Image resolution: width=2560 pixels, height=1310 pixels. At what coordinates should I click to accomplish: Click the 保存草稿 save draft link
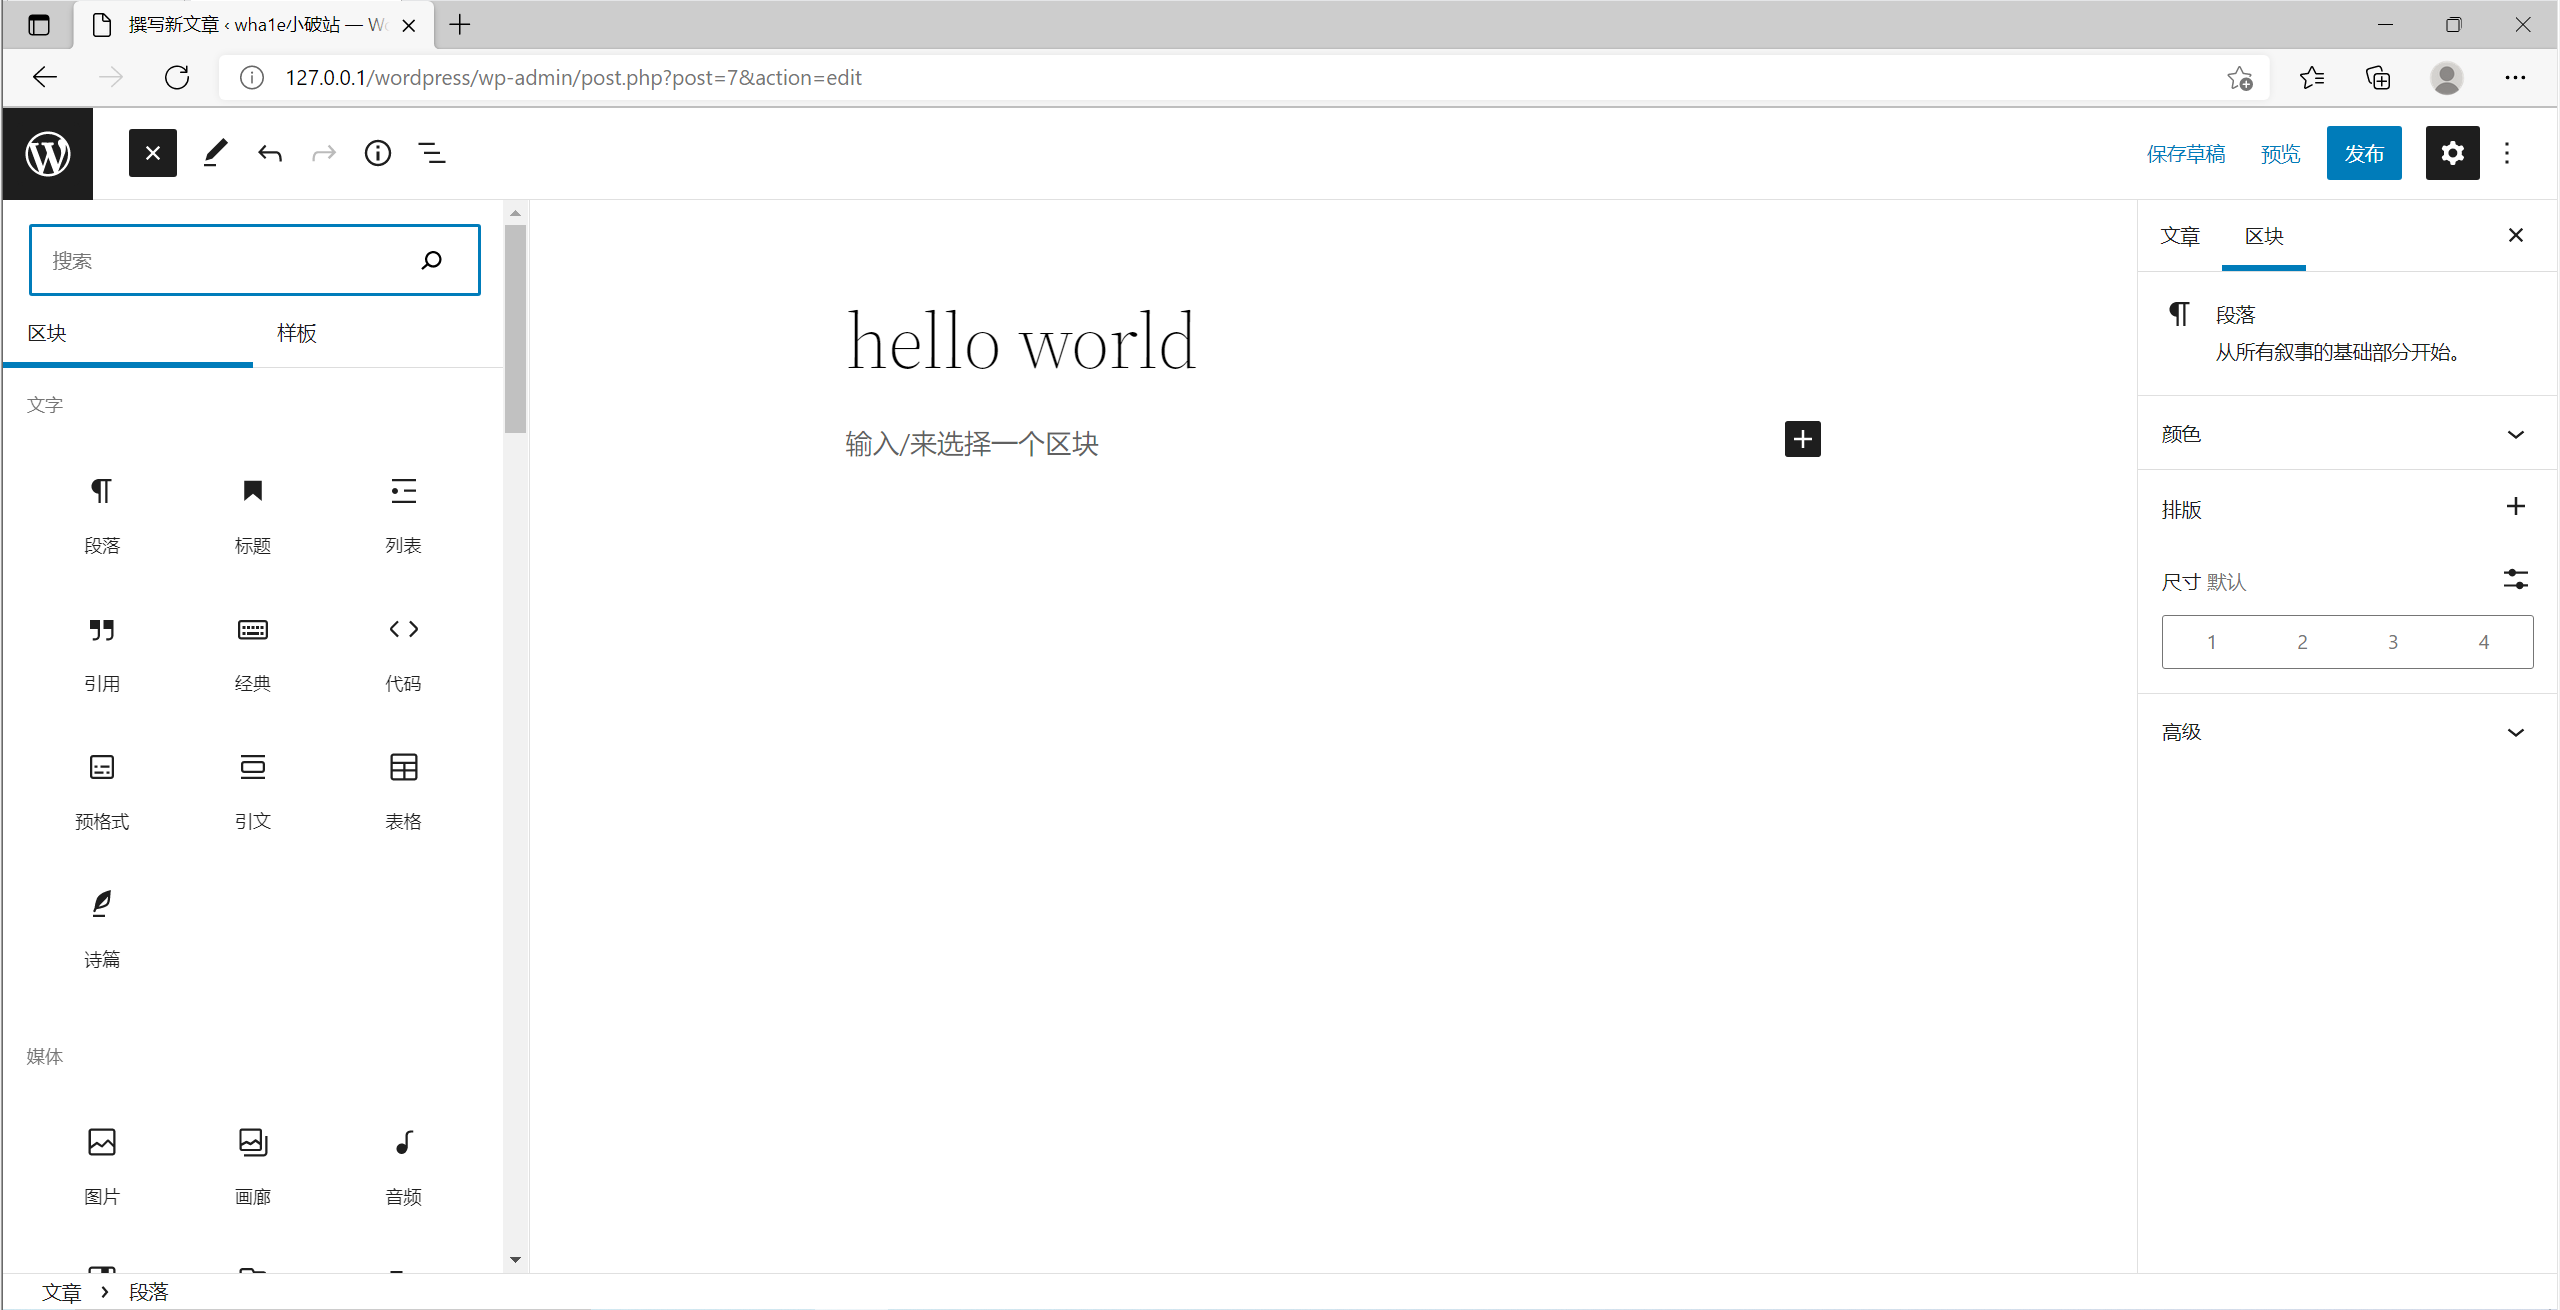click(2186, 153)
